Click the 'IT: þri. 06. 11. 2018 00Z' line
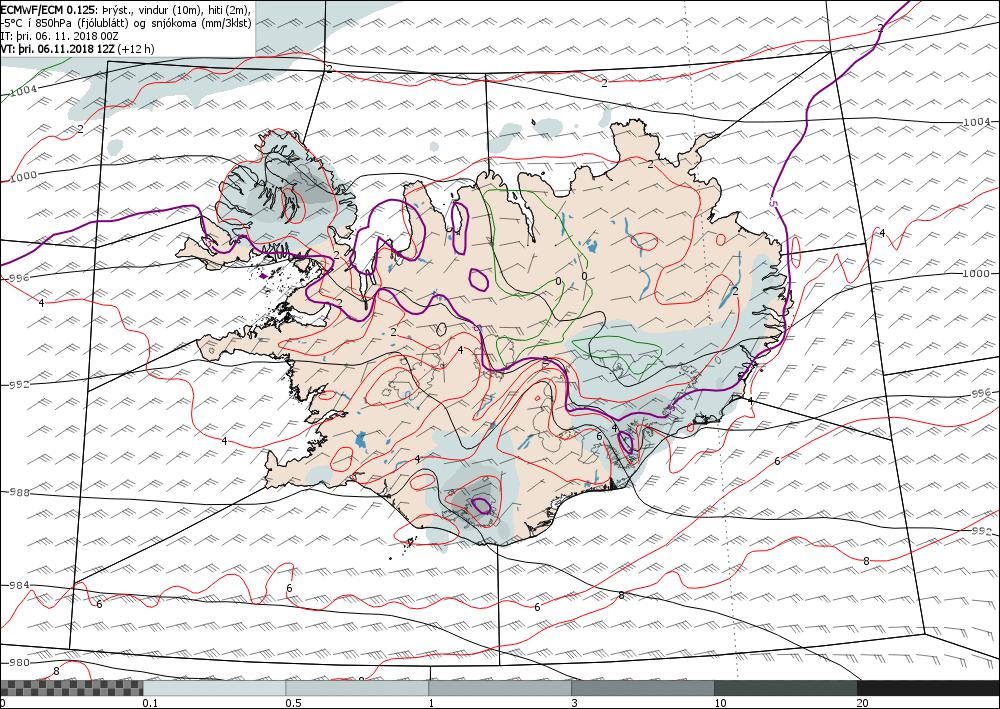This screenshot has height=709, width=1000. (61, 36)
